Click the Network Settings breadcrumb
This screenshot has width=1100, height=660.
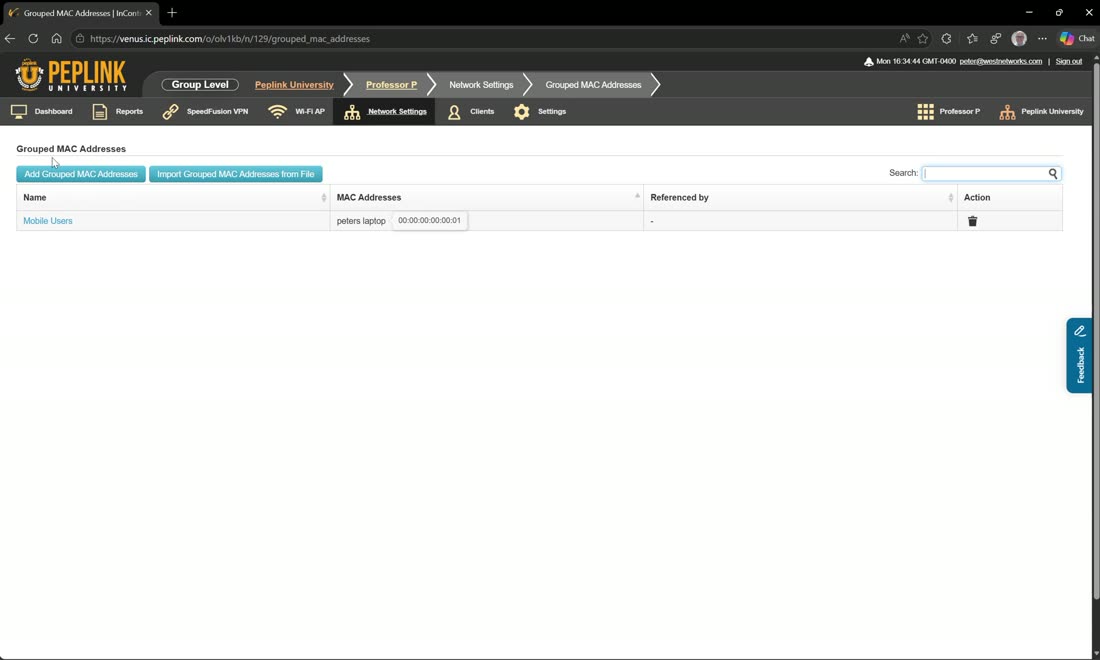point(481,85)
